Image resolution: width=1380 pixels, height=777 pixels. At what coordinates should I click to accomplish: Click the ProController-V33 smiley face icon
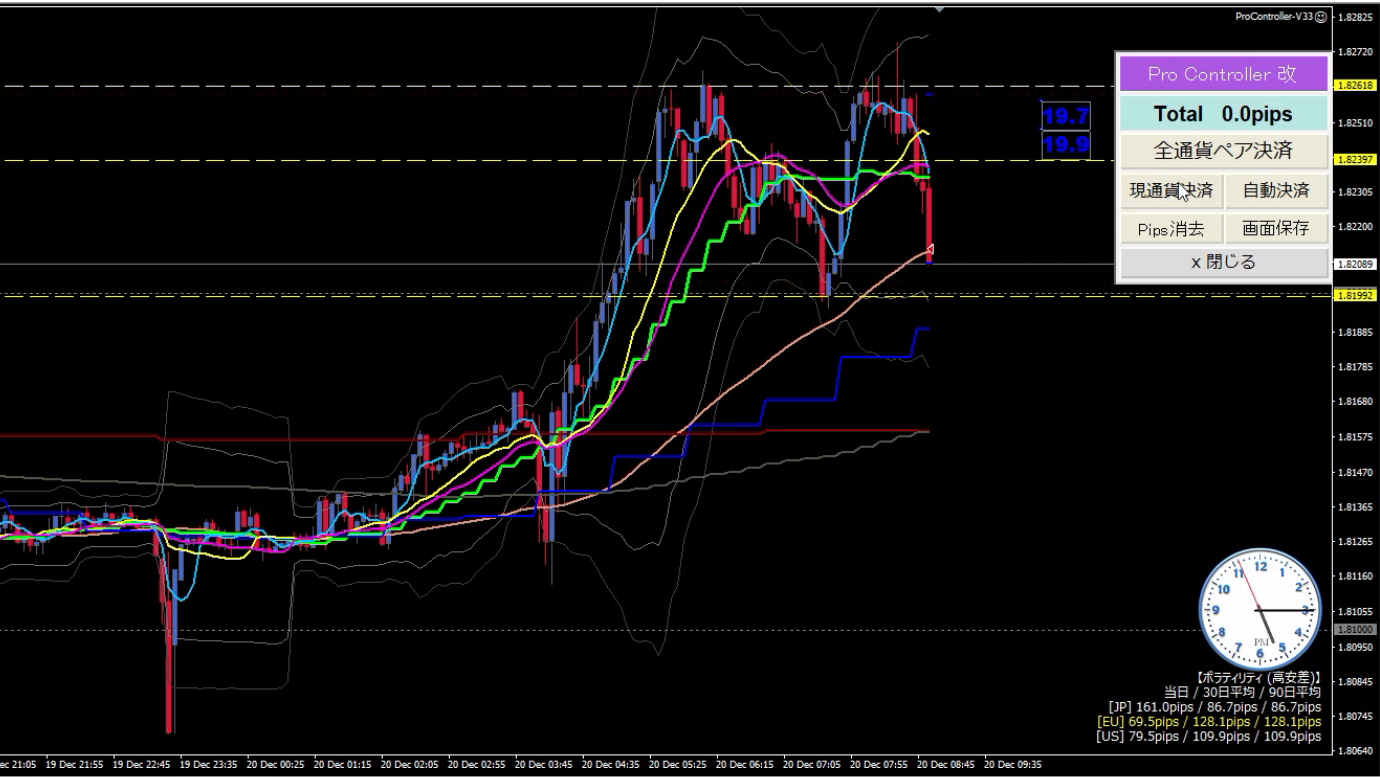coord(1321,16)
